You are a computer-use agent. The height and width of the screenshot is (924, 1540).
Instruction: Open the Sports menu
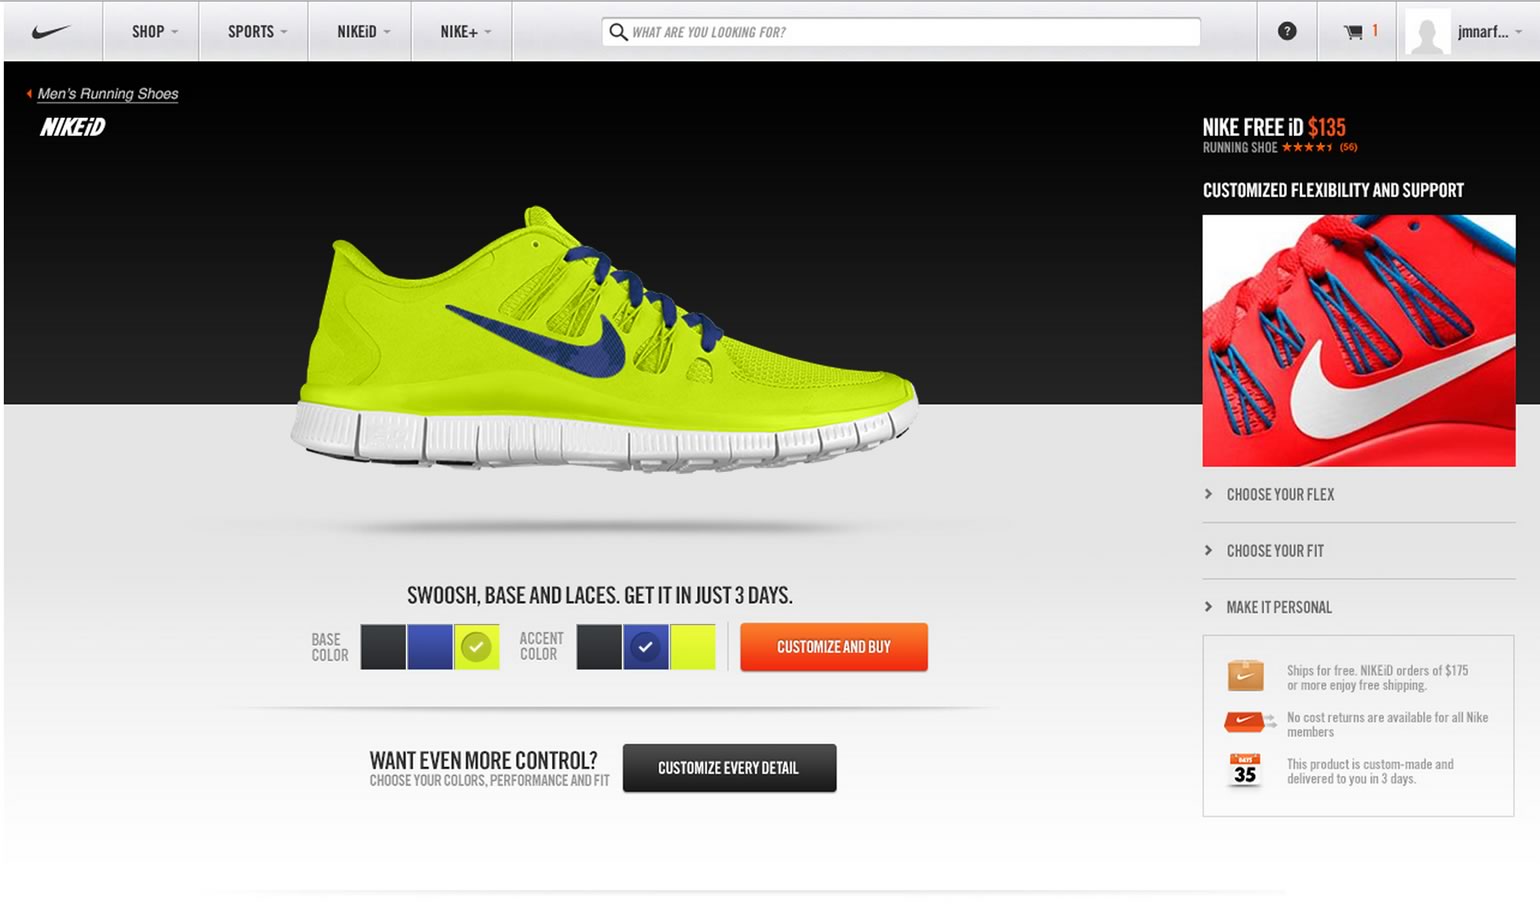click(x=256, y=32)
